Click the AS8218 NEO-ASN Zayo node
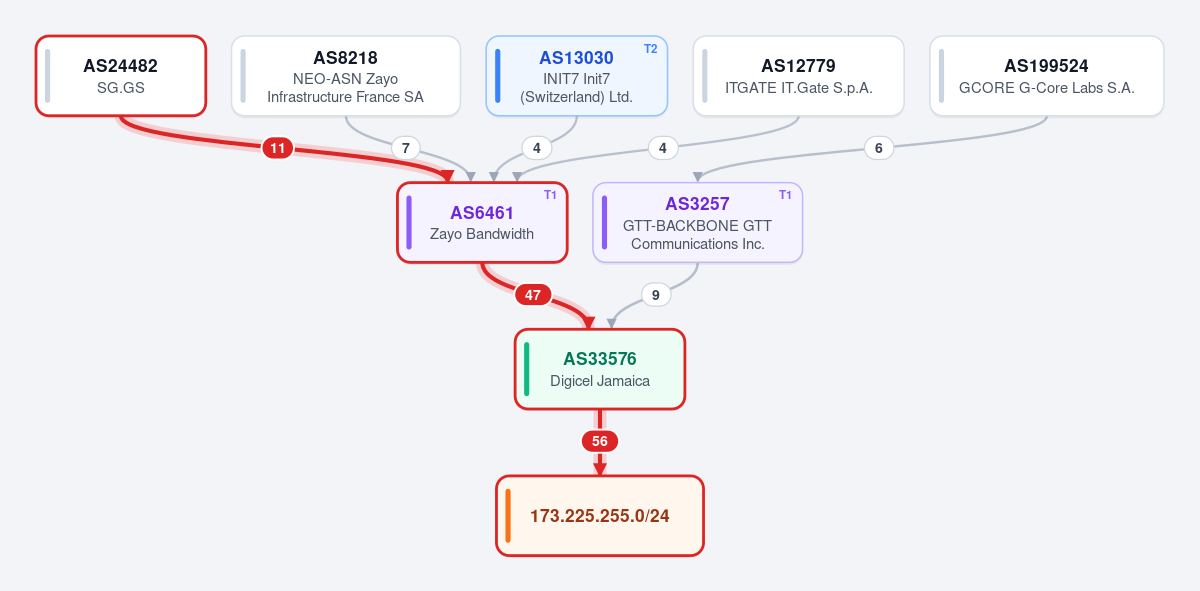1200x591 pixels. pos(346,76)
